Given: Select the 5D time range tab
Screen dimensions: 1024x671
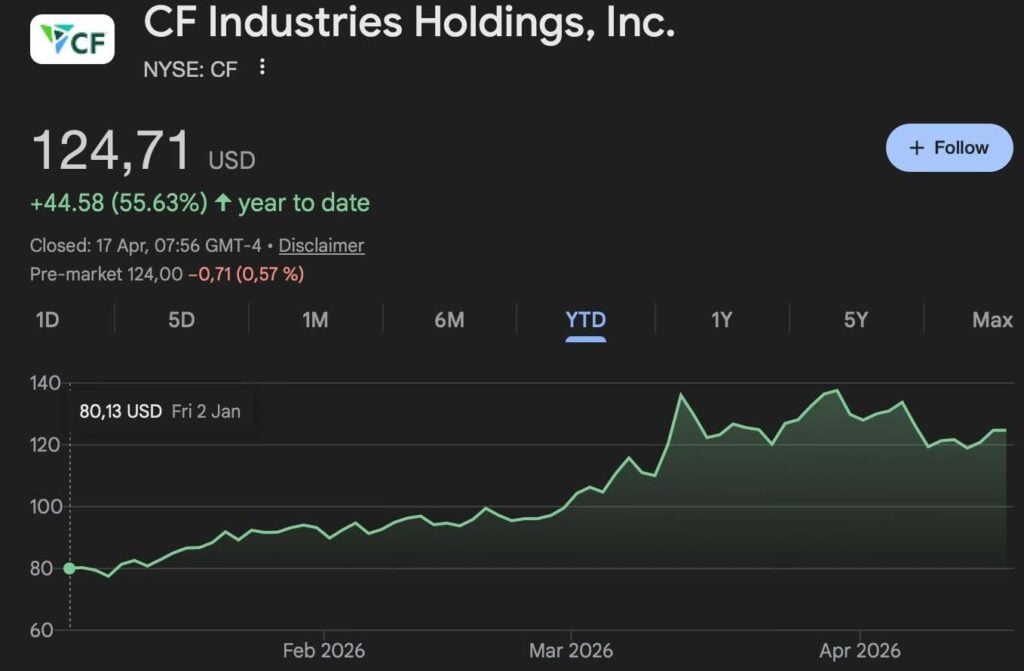Looking at the screenshot, I should pos(181,320).
